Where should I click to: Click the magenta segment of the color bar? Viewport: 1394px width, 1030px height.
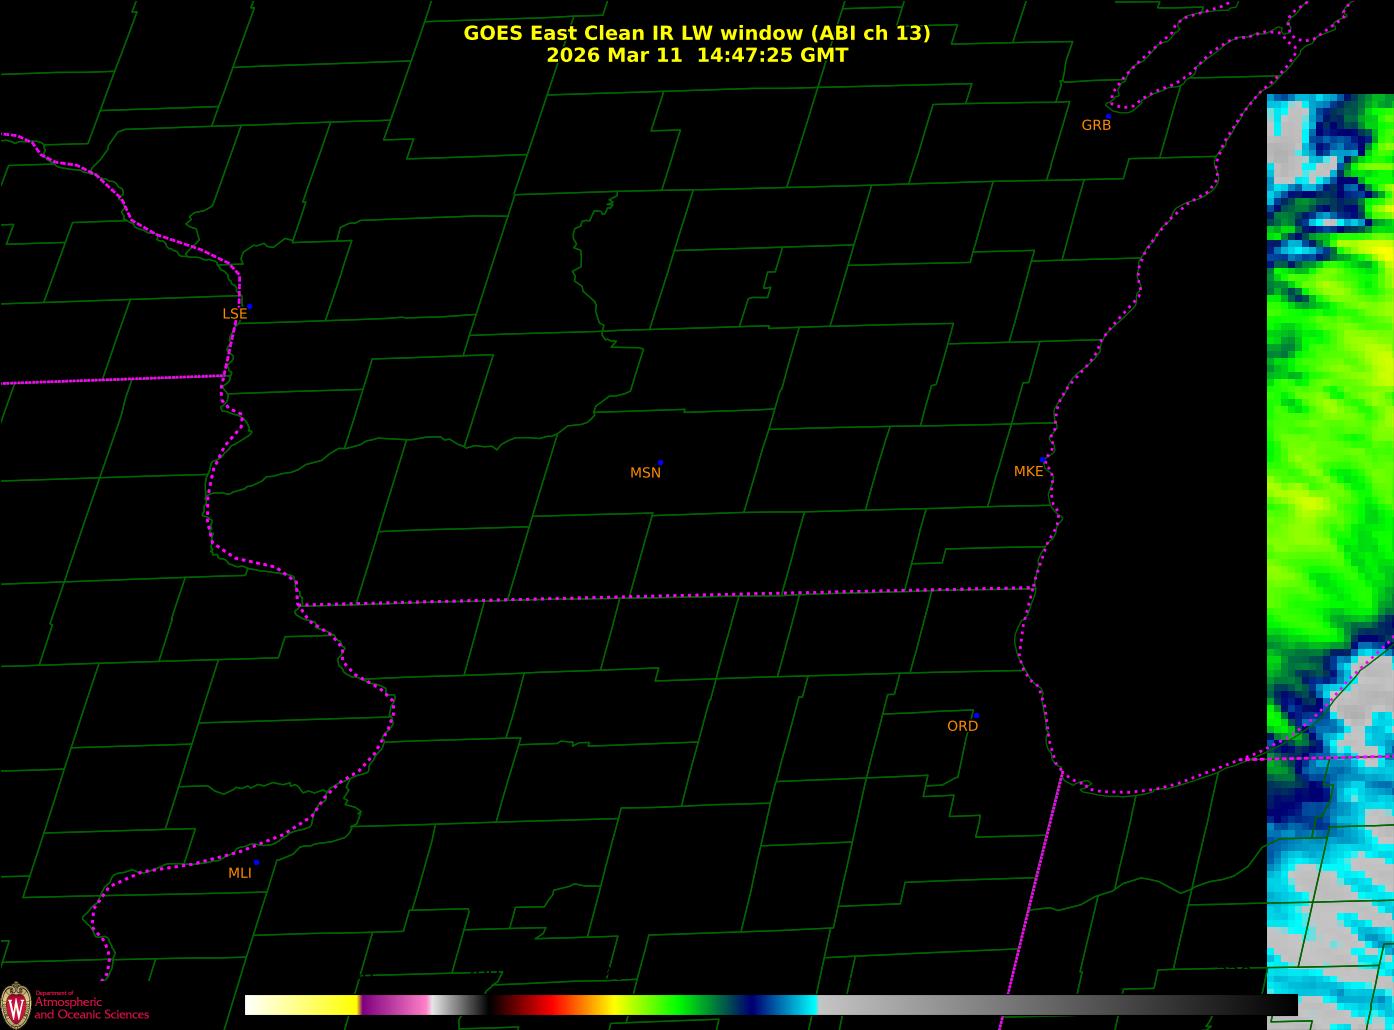(x=395, y=1005)
